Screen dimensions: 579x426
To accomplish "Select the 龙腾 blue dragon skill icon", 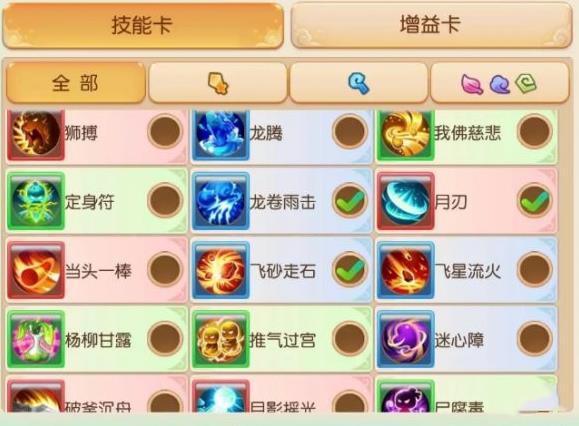I will (x=221, y=134).
